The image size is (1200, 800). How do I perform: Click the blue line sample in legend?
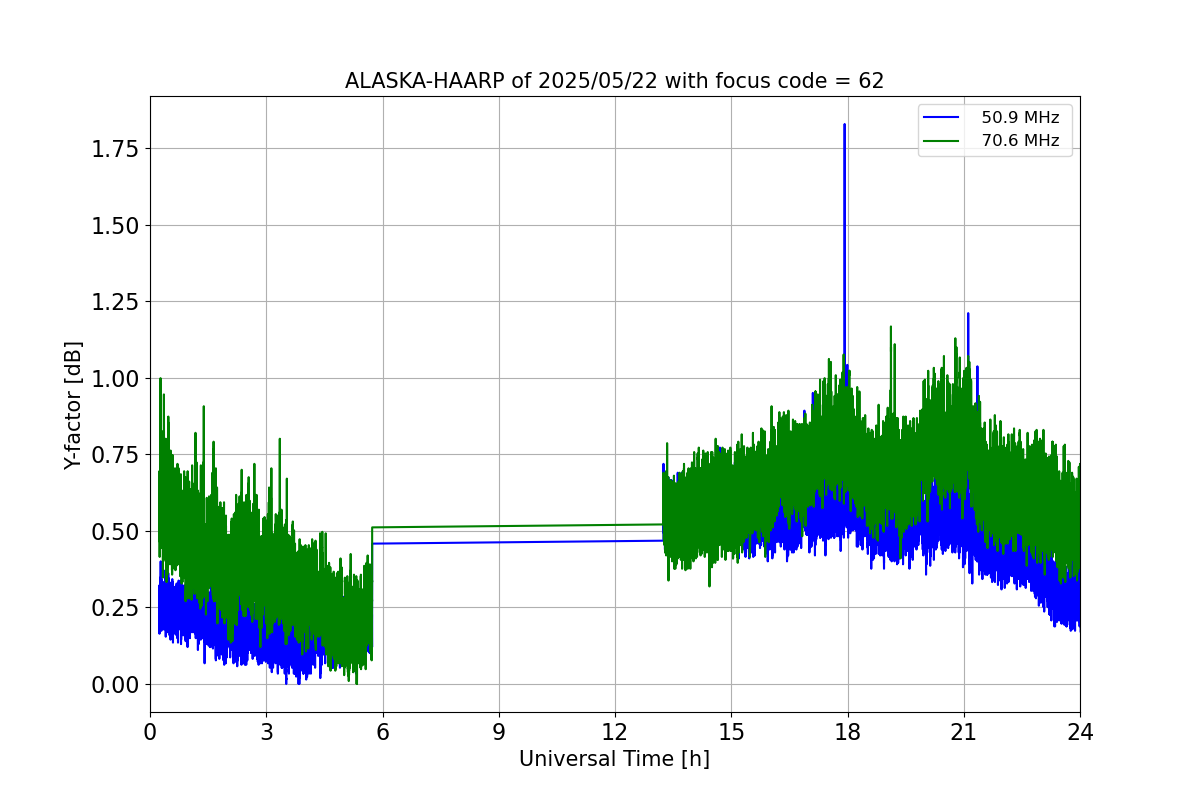coord(942,118)
